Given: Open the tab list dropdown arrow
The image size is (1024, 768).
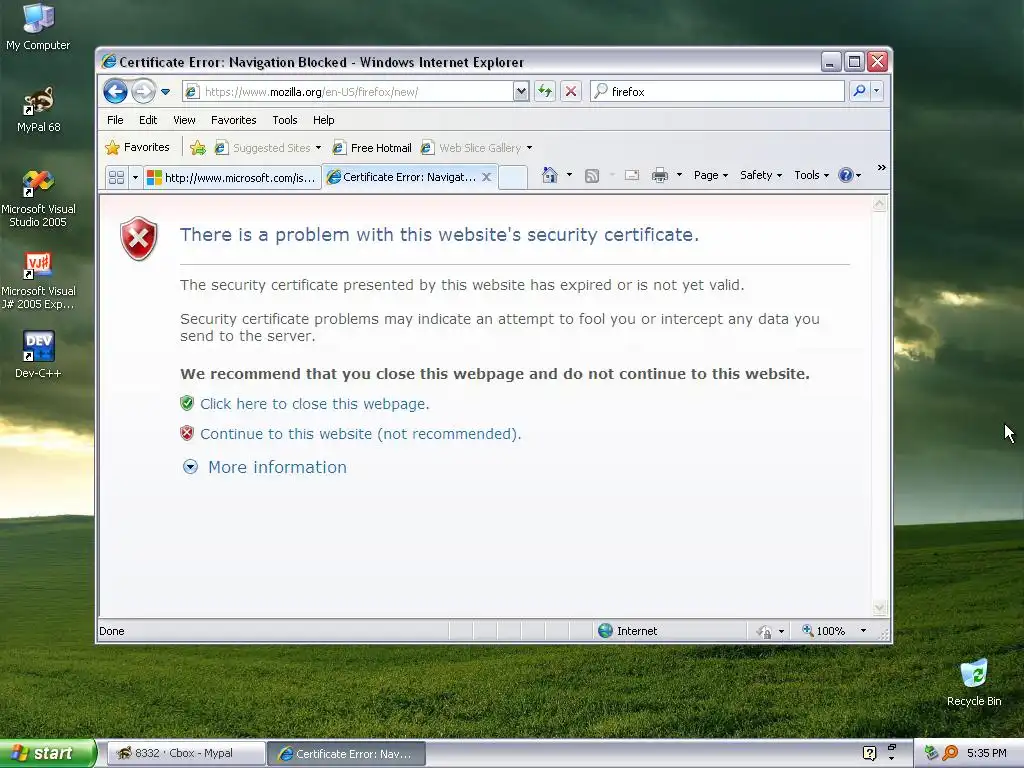Looking at the screenshot, I should (x=135, y=178).
